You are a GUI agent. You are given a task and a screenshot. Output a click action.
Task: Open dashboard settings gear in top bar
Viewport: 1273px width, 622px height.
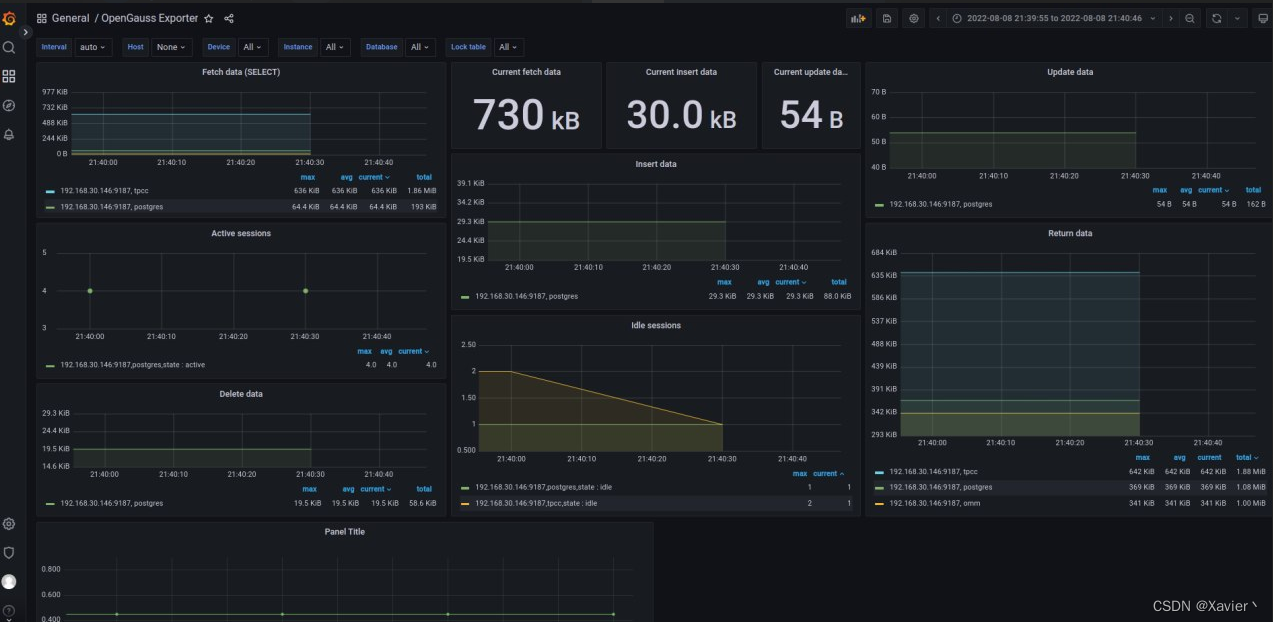913,18
